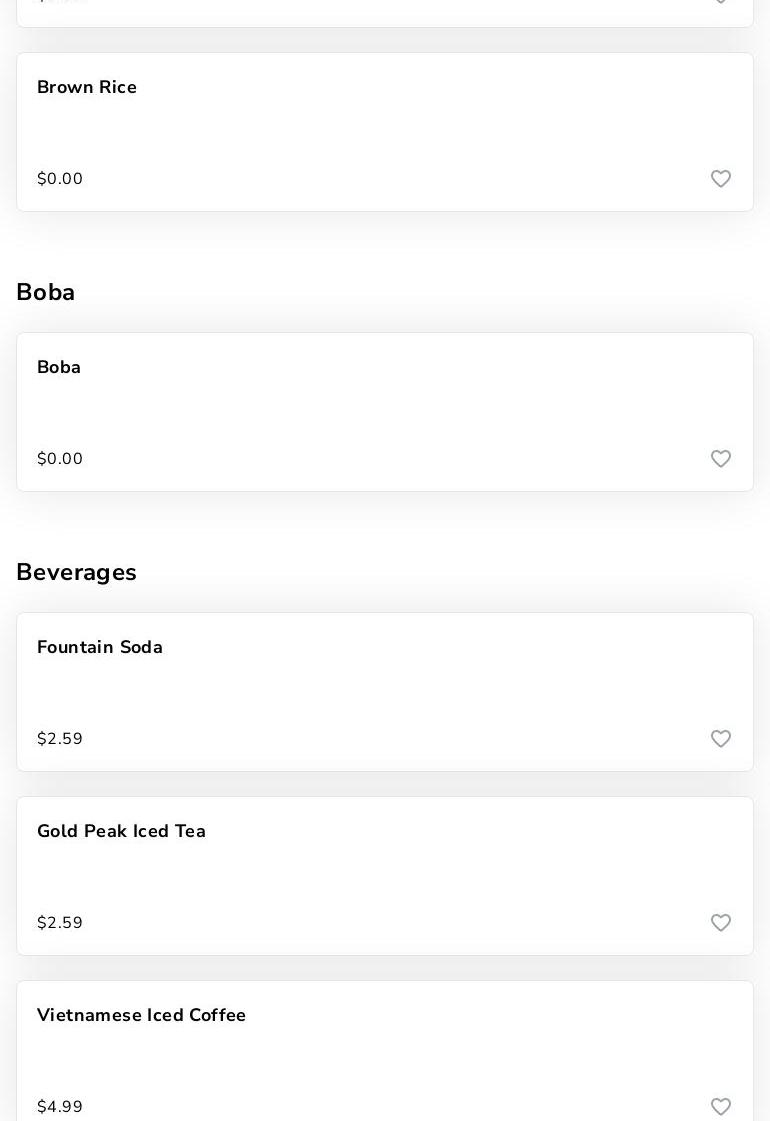Open the Vietnamese Iced Coffee title
The width and height of the screenshot is (770, 1121).
click(x=141, y=1016)
